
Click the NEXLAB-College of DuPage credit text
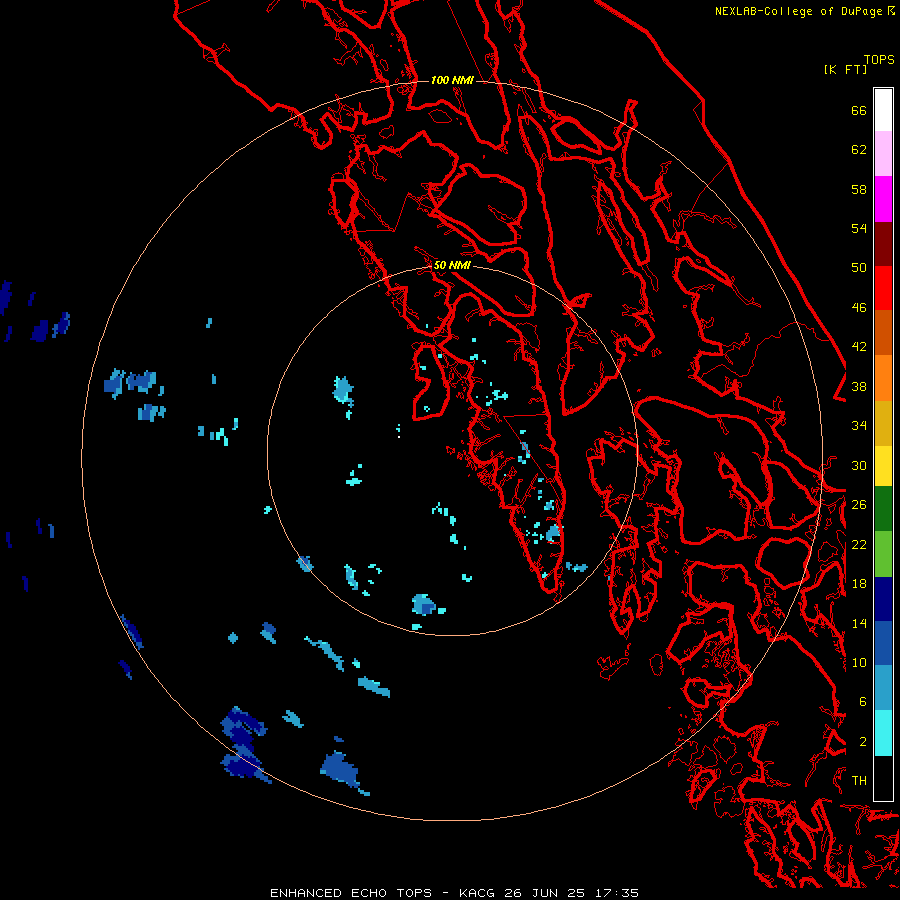798,11
